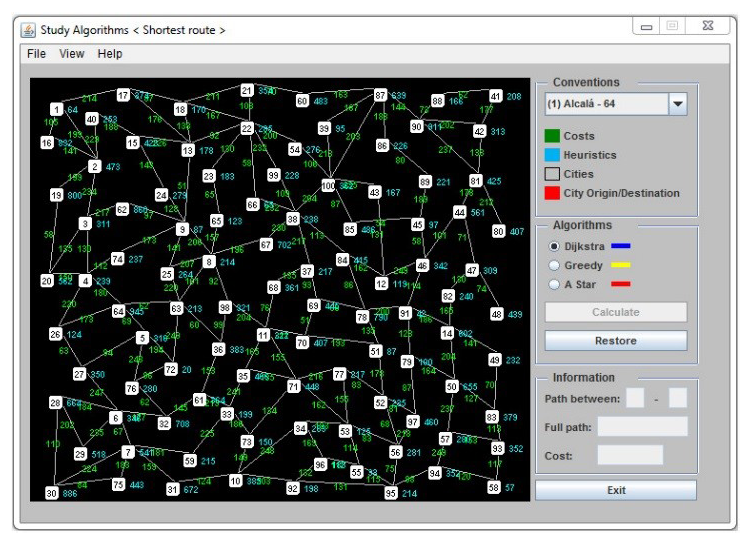The height and width of the screenshot is (545, 750).
Task: Click the Calculate button
Action: (615, 312)
